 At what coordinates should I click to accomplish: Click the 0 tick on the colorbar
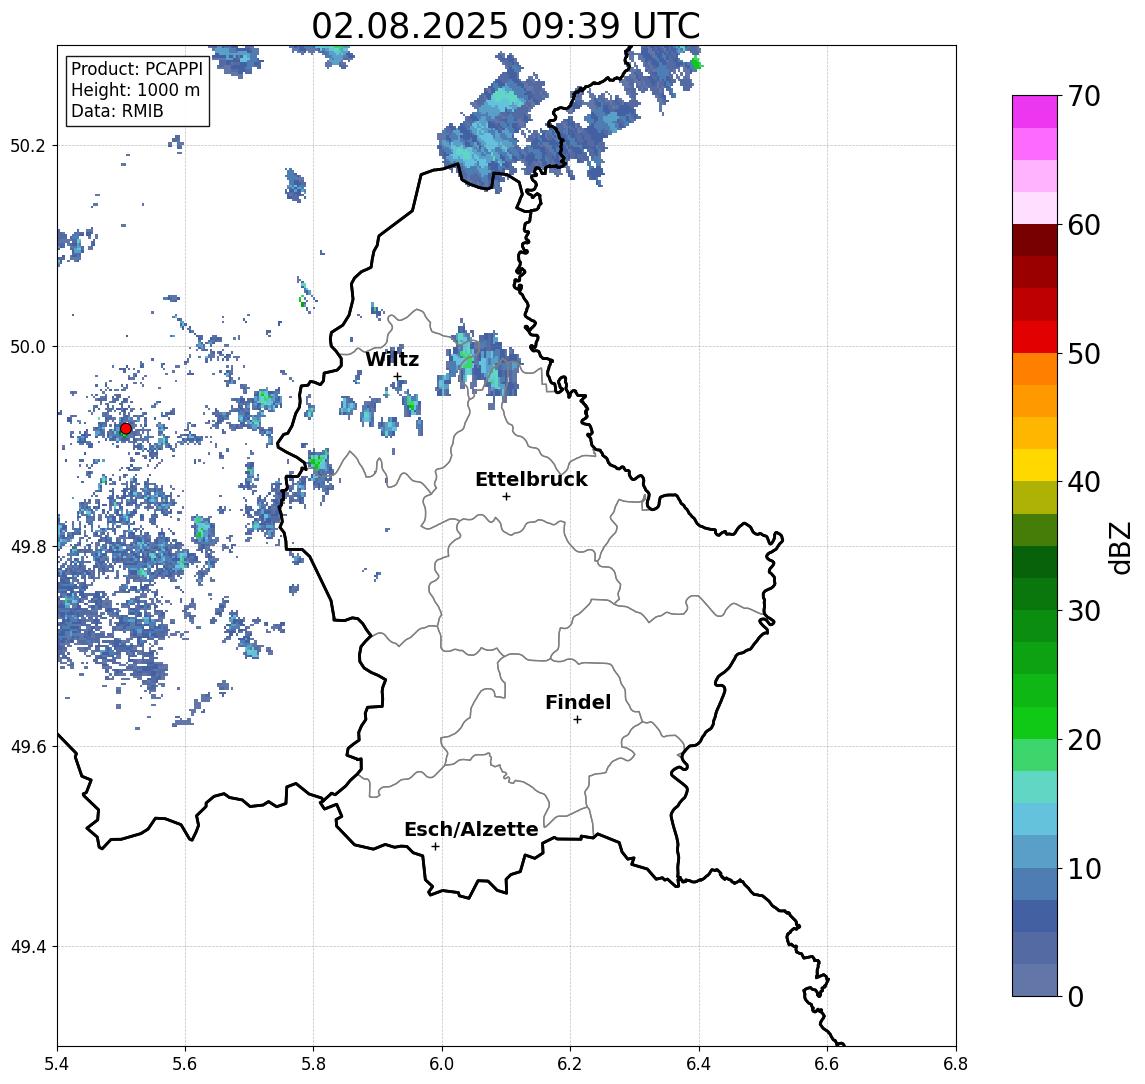tap(1076, 996)
